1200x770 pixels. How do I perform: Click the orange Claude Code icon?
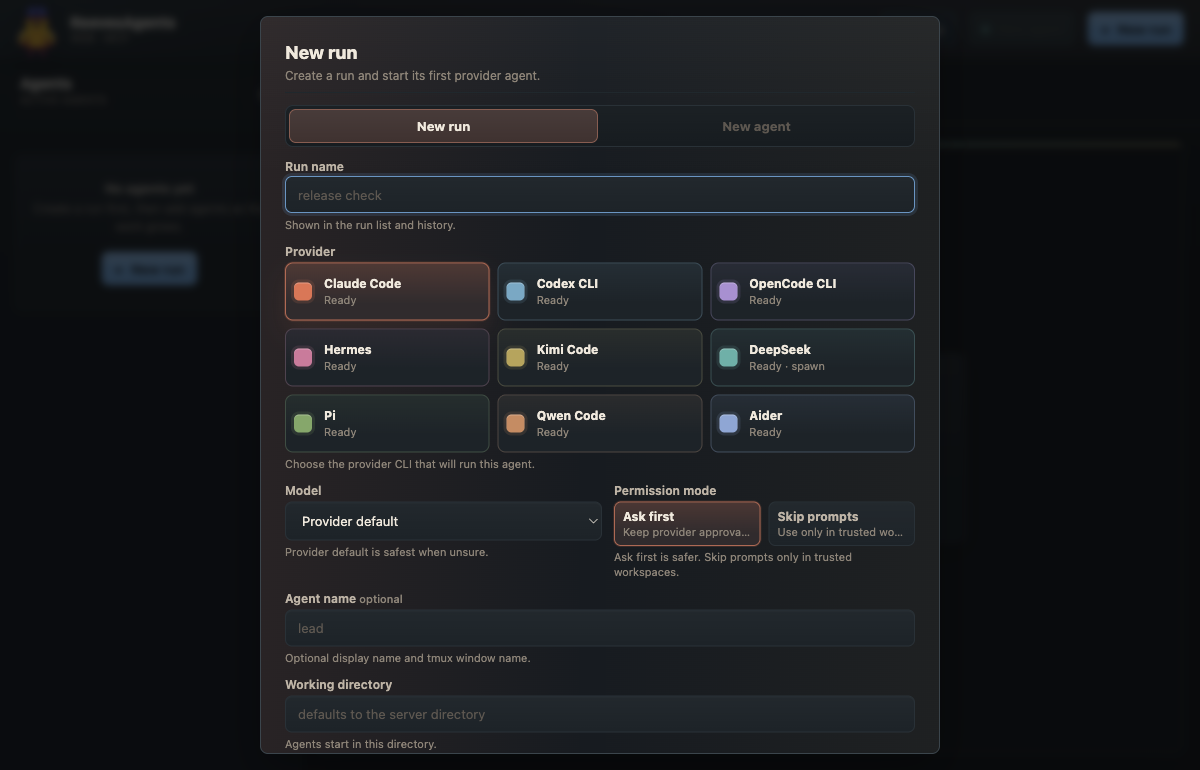303,291
